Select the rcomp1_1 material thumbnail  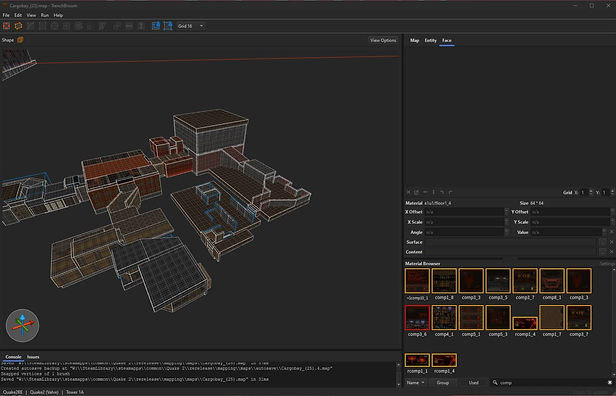tap(417, 360)
